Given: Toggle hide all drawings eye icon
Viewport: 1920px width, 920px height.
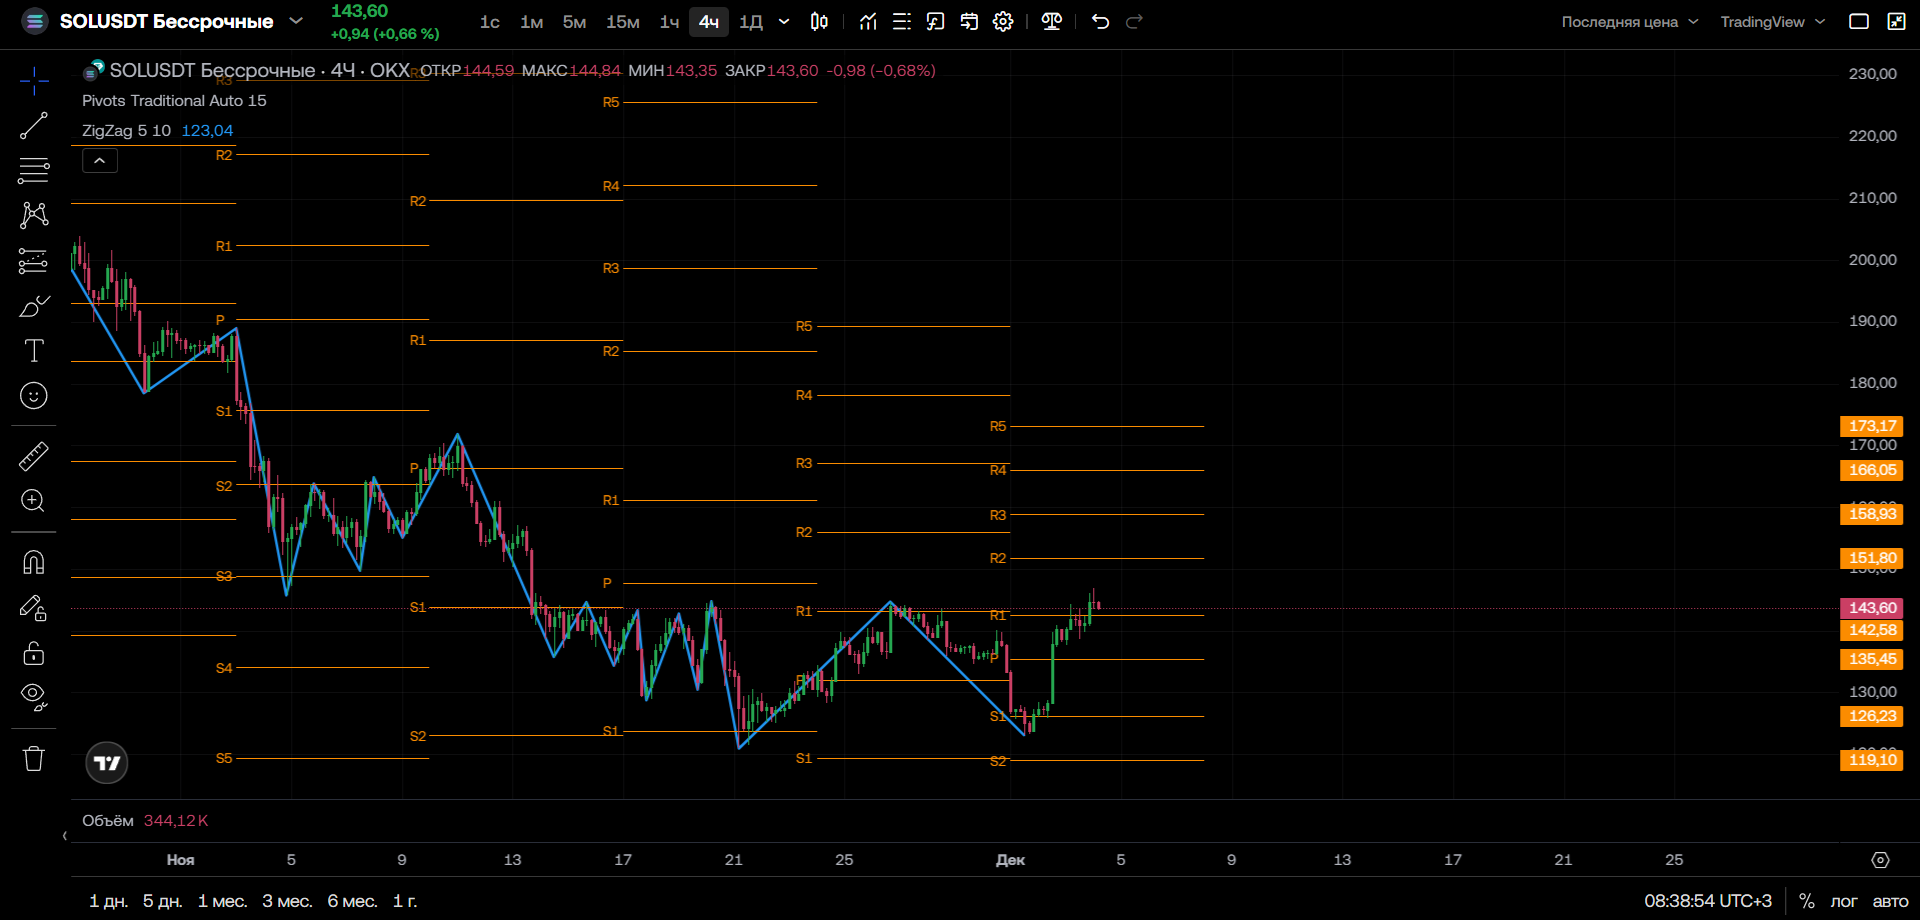Looking at the screenshot, I should [34, 697].
